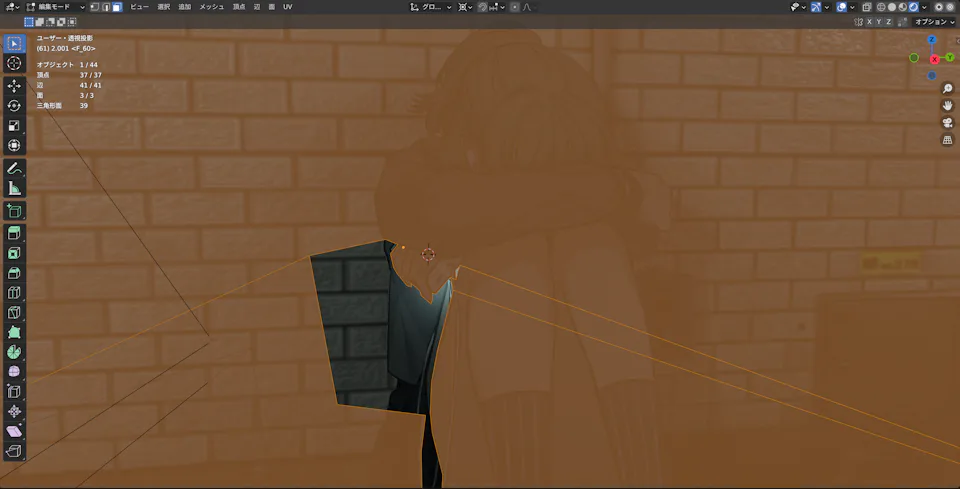Screen dimensions: 960x489
Task: Toggle proportional editing
Action: click(x=515, y=7)
